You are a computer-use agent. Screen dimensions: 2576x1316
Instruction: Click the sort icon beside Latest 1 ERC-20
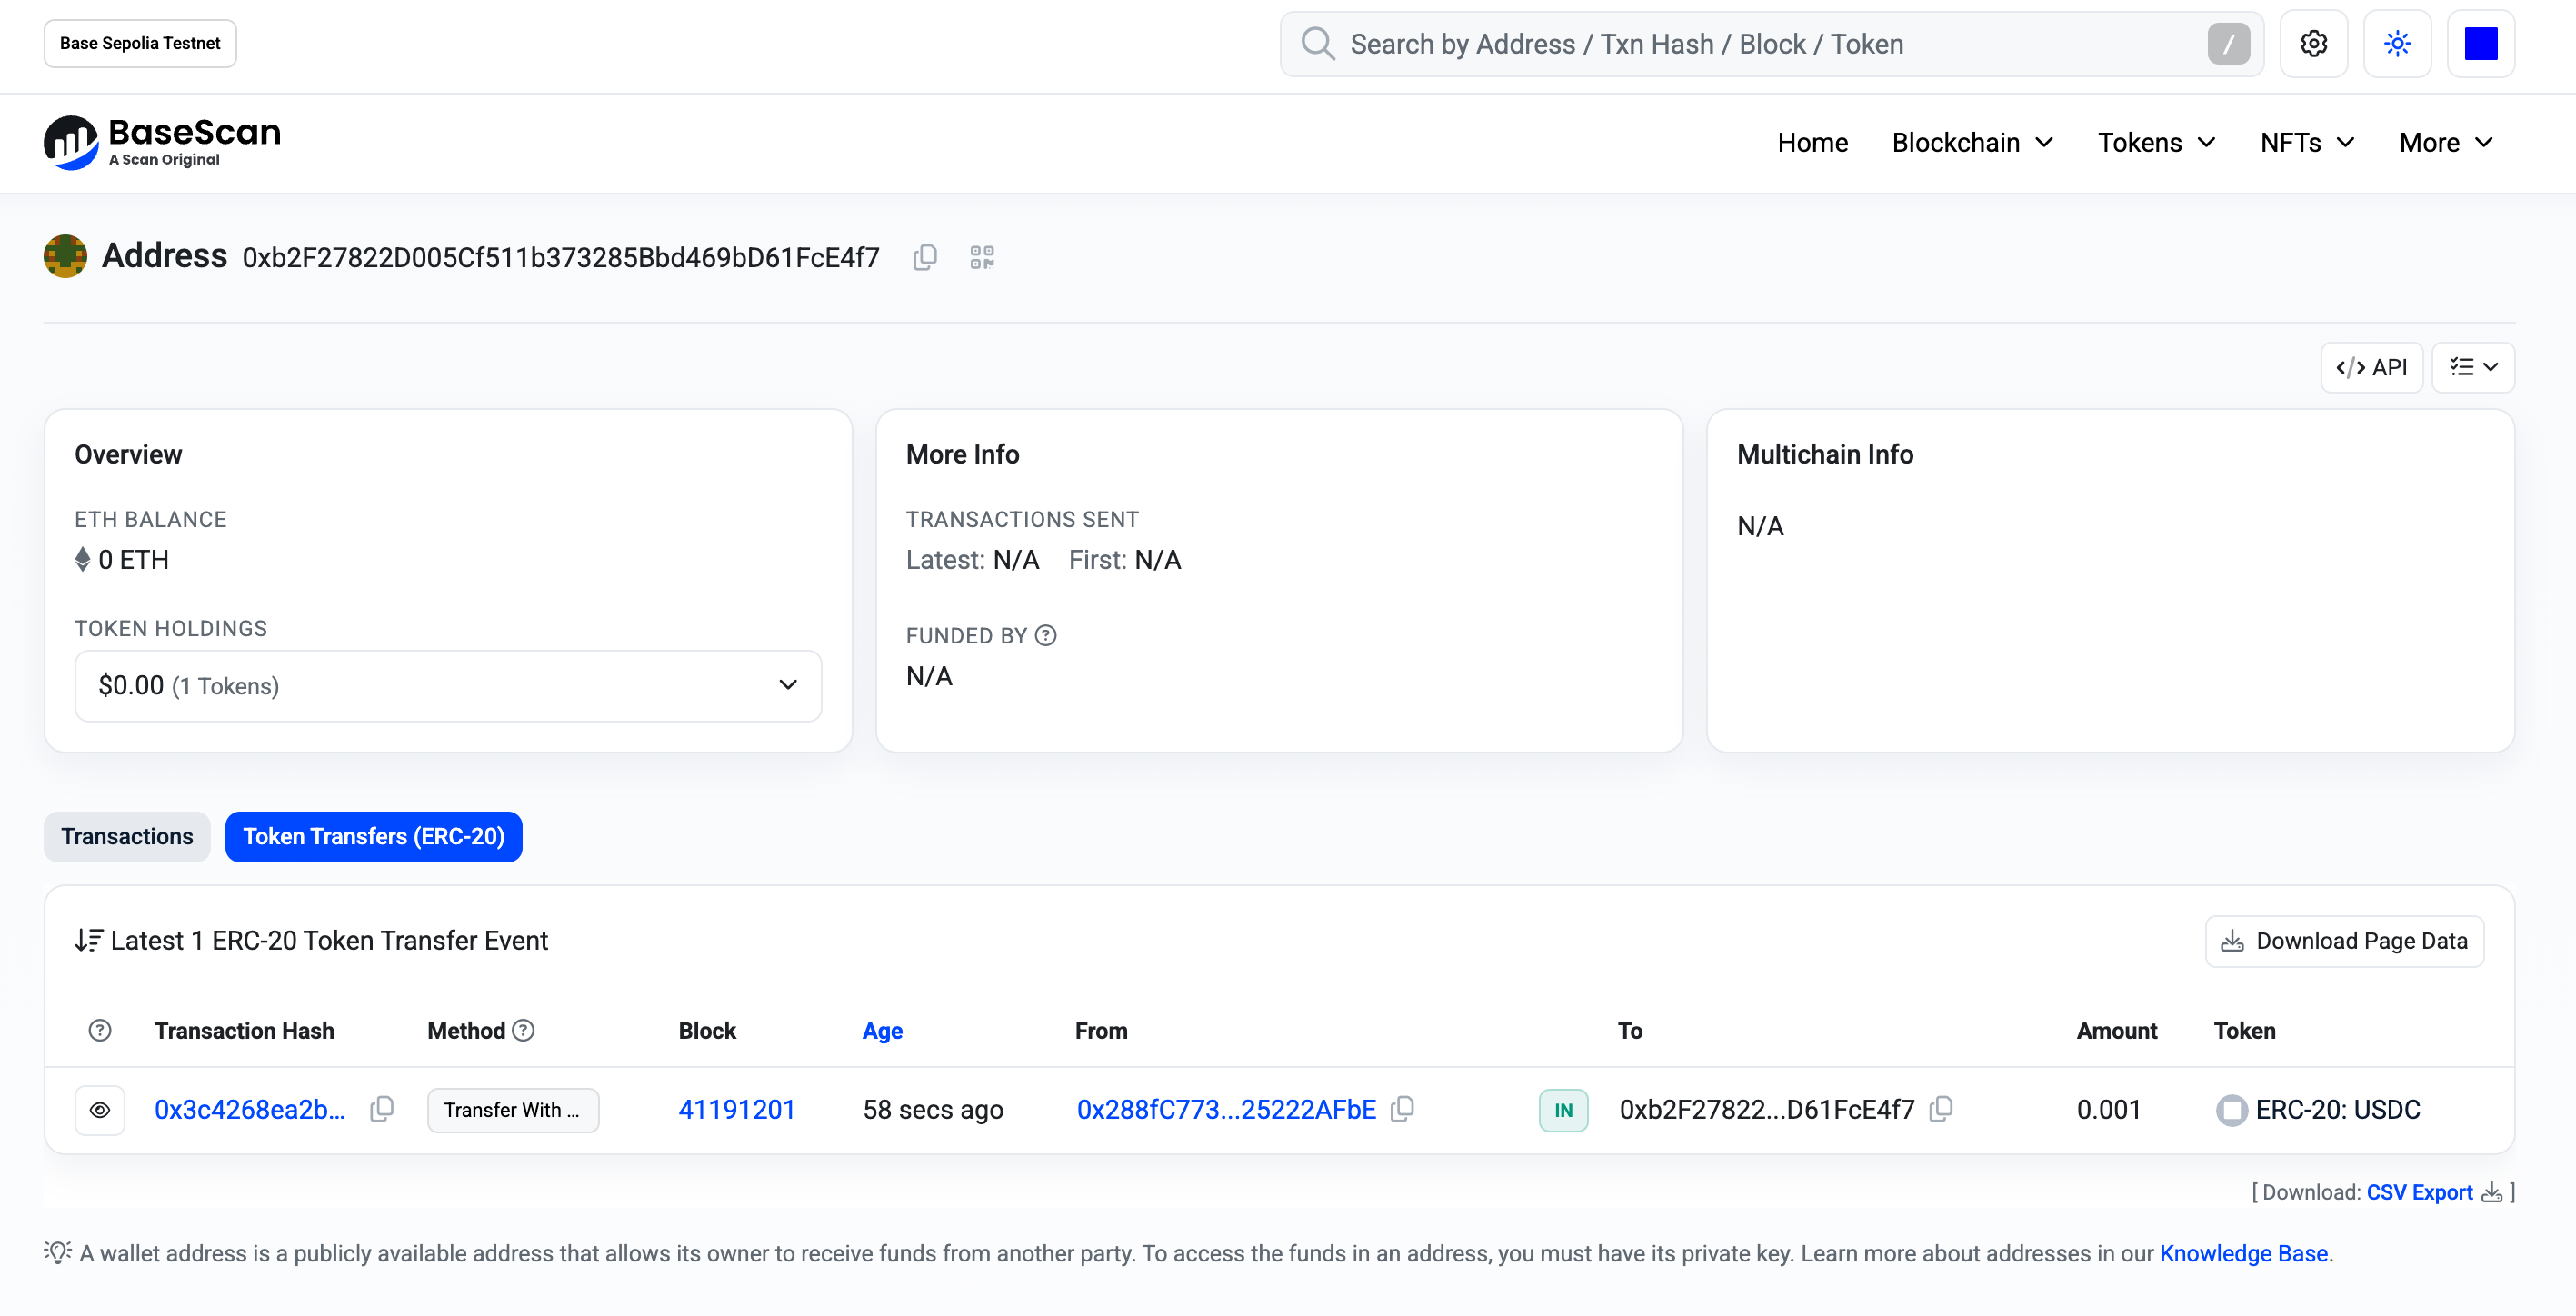point(88,941)
